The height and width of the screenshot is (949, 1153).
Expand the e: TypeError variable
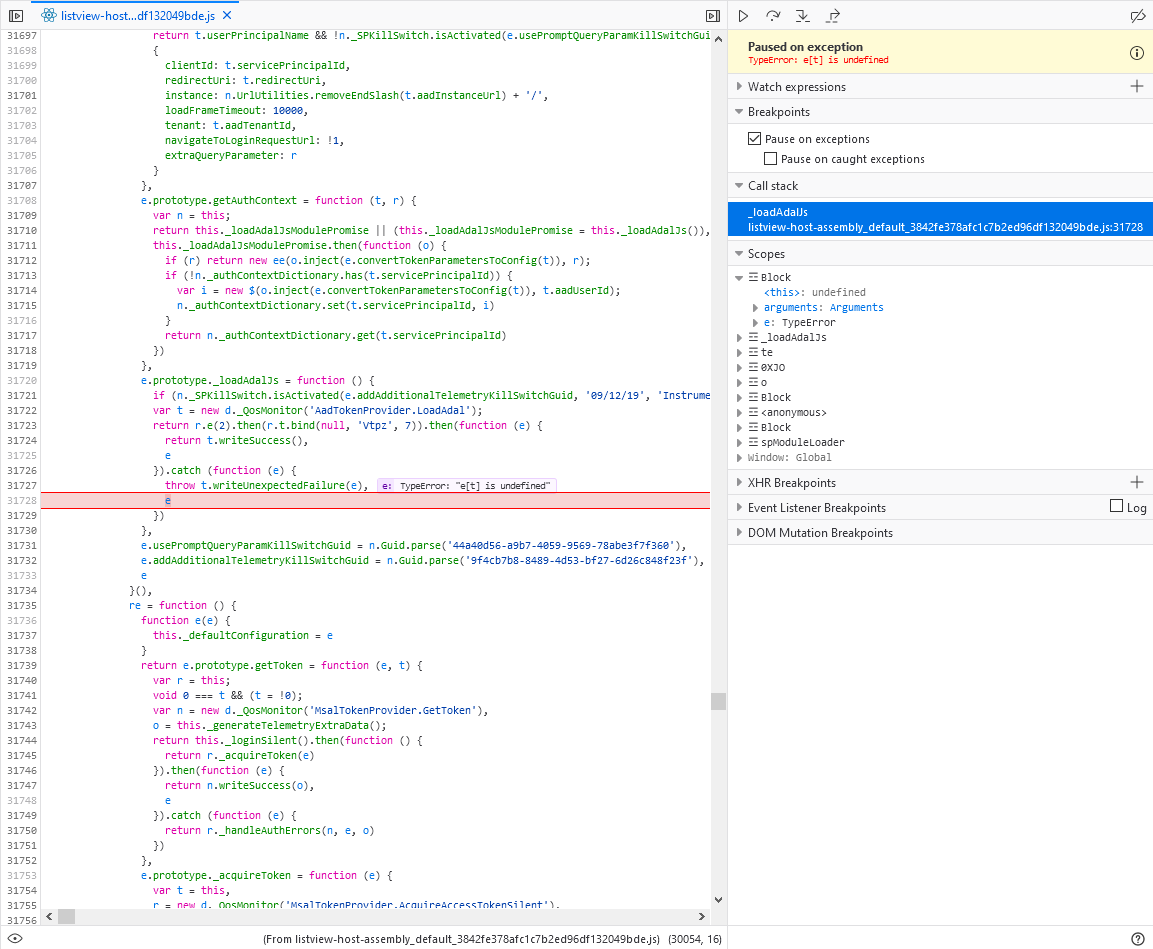coord(755,322)
